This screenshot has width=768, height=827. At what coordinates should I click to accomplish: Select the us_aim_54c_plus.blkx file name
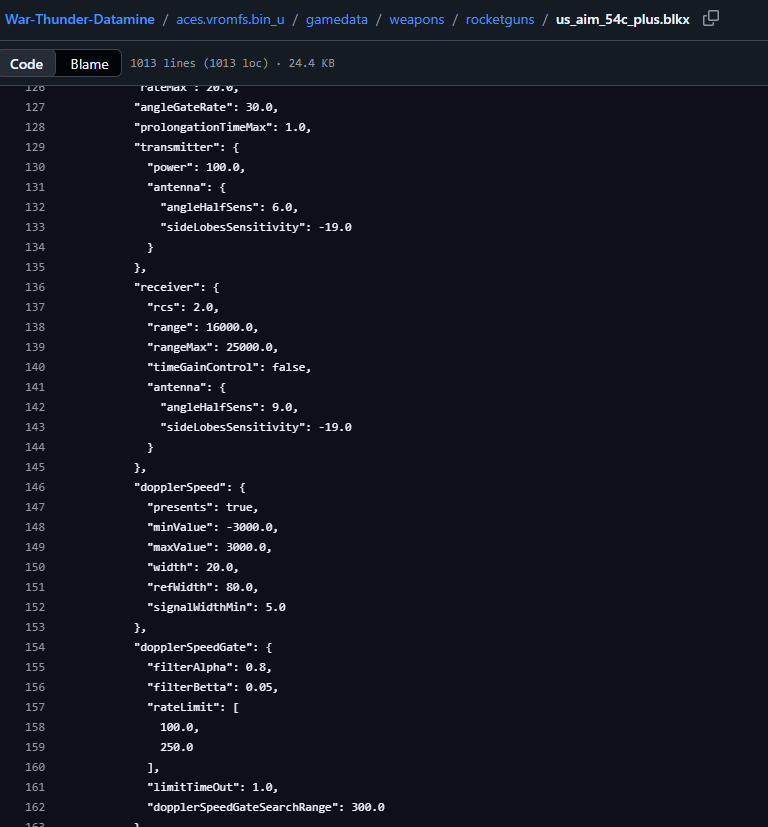(x=622, y=20)
